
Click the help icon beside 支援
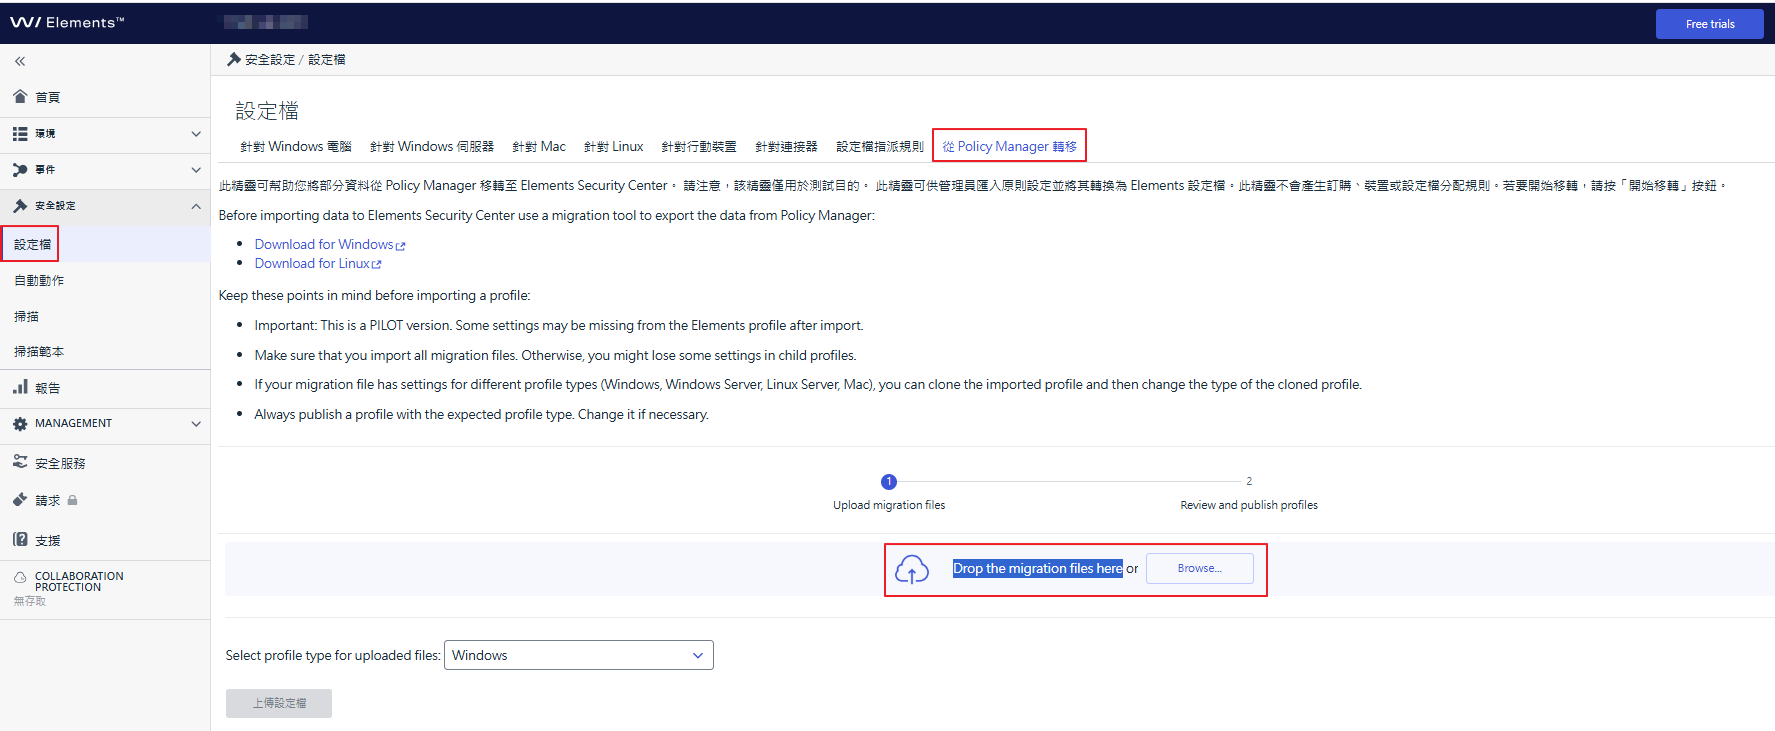[x=20, y=540]
